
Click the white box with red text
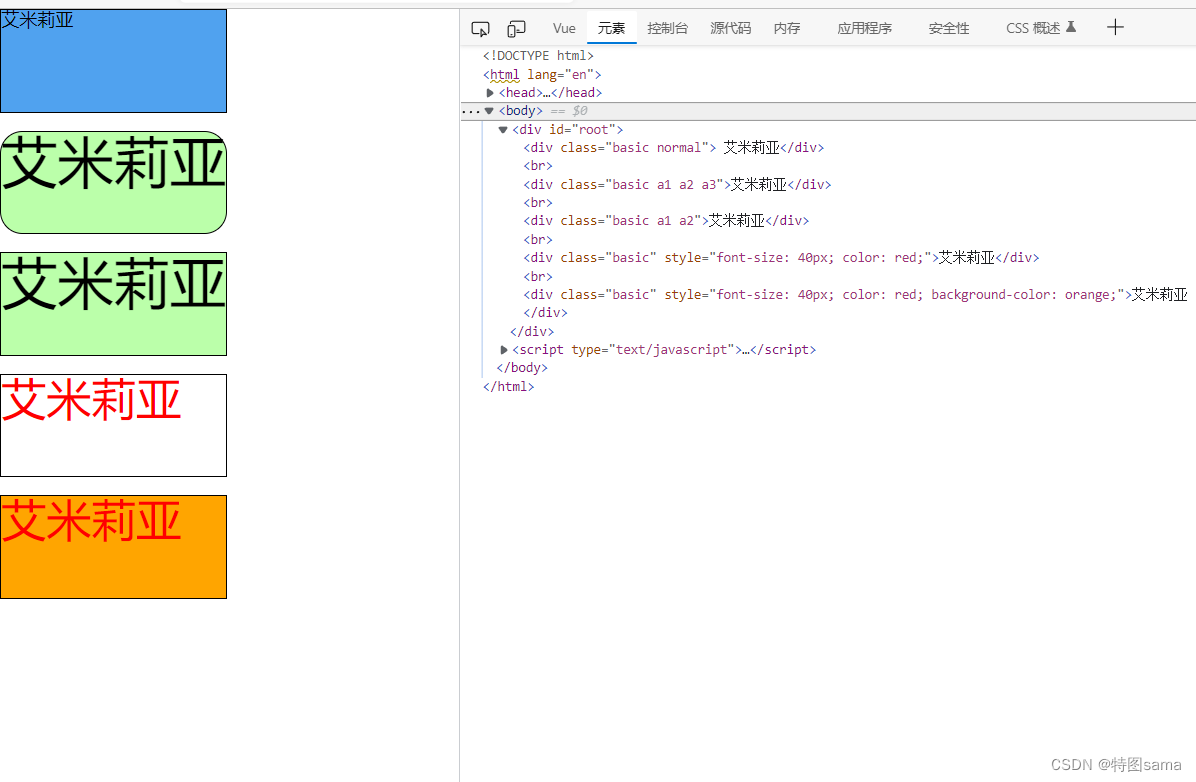114,425
